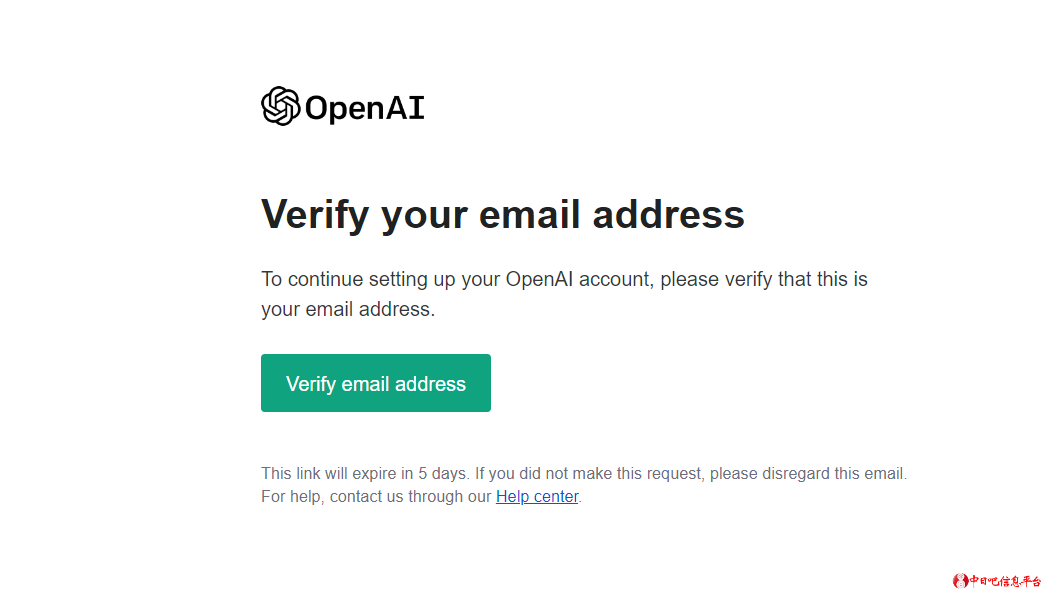
Task: Click the word "OpenAI" in body paragraph
Action: (541, 279)
